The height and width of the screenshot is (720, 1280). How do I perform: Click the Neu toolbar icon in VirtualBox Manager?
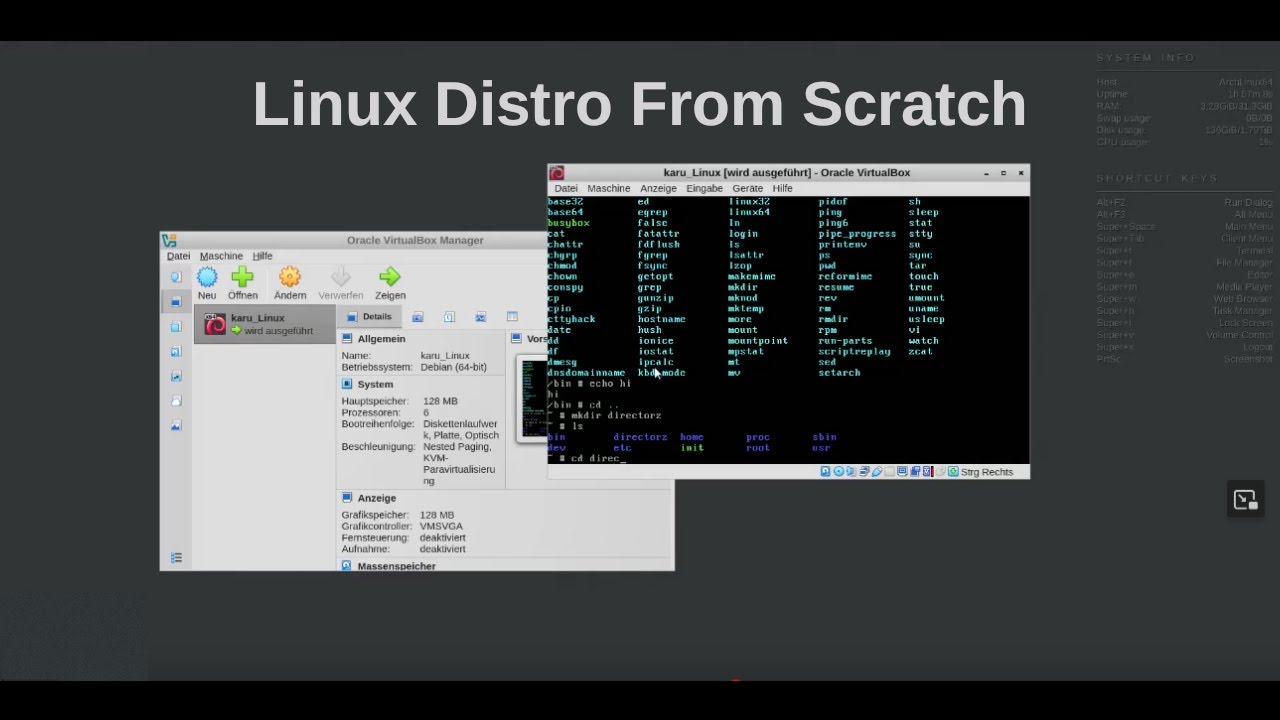207,277
